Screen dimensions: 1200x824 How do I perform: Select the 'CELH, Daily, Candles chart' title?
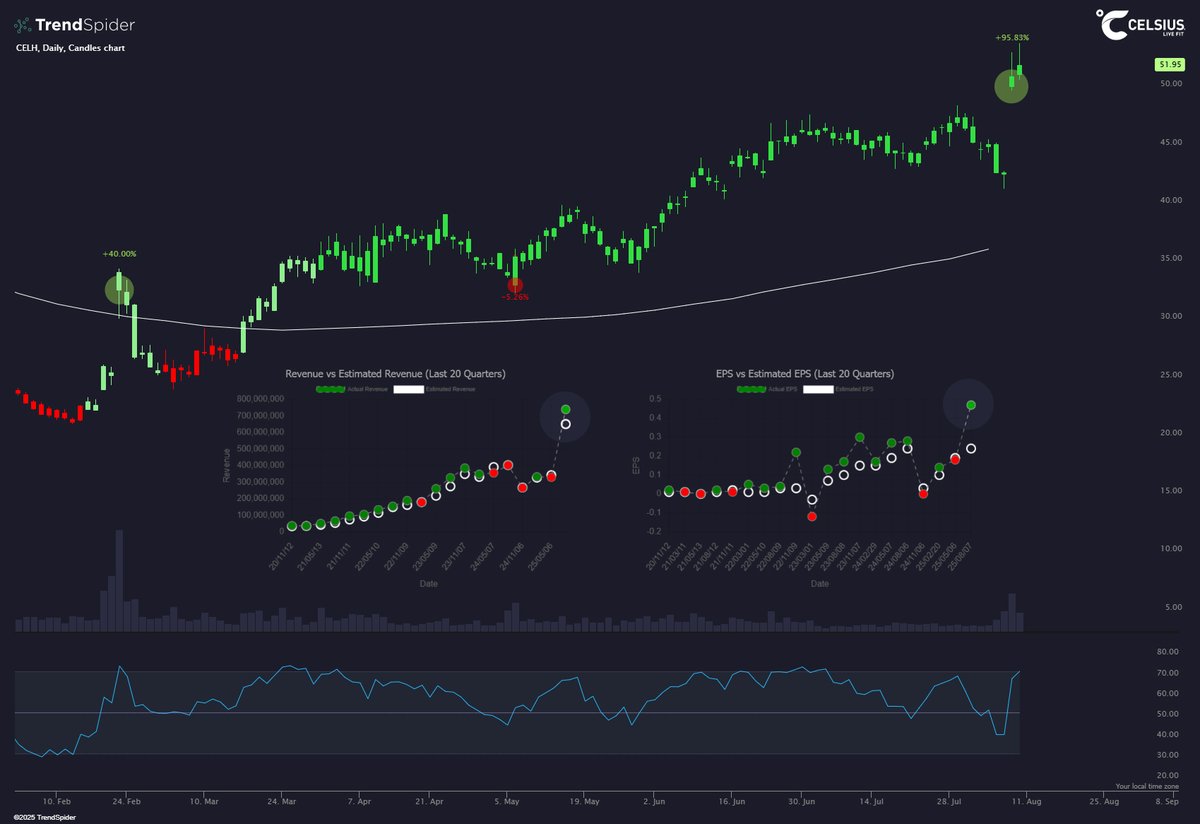coord(70,48)
